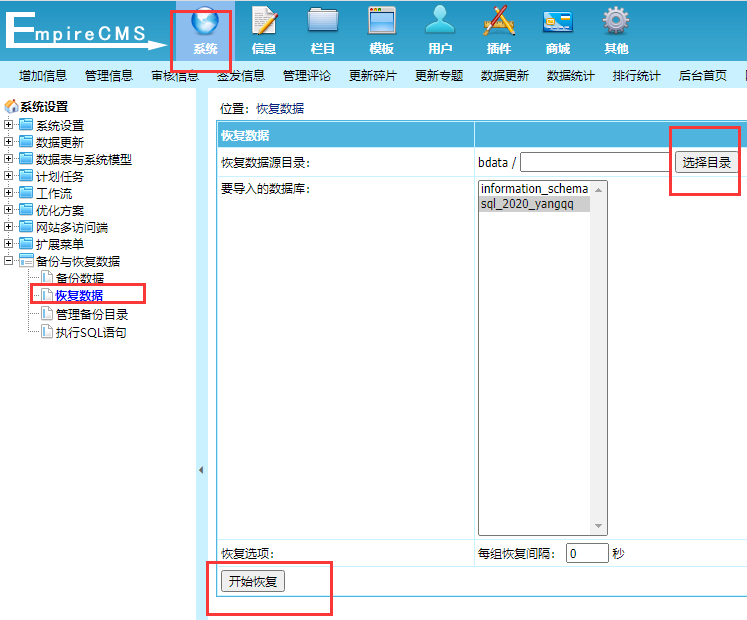
Task: Open 更新碎片 in the sub menu
Action: 373,75
